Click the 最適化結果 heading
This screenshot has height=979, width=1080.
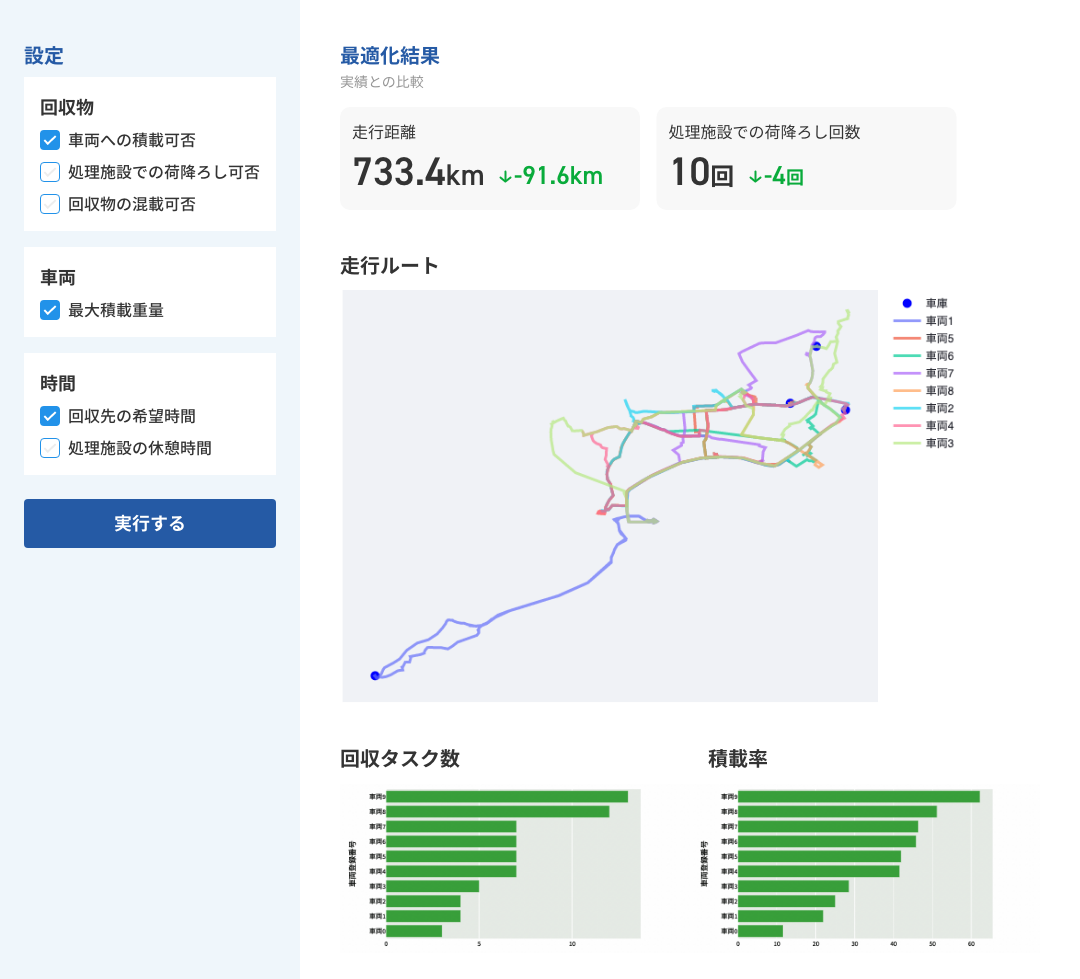(390, 56)
